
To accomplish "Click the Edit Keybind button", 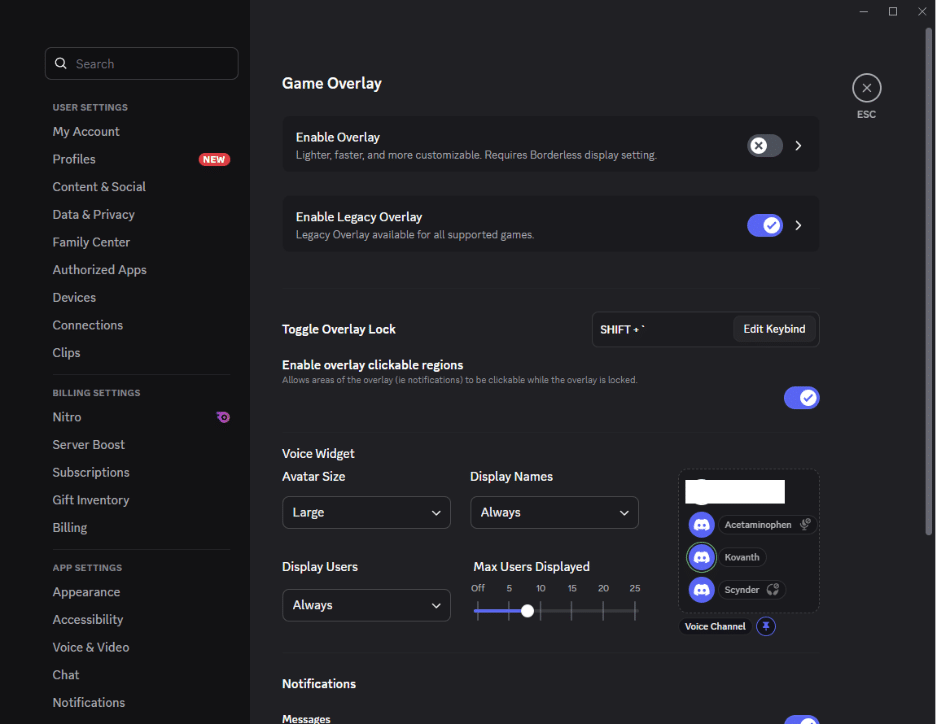I will (x=774, y=329).
